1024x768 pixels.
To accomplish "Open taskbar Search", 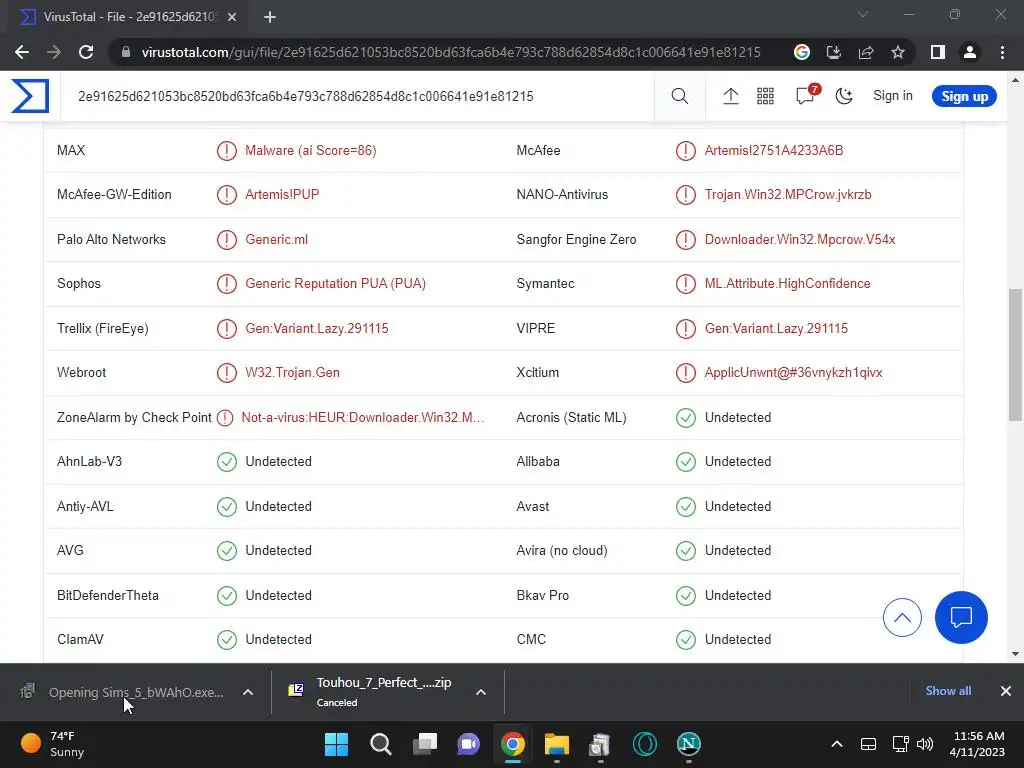I will pos(381,744).
